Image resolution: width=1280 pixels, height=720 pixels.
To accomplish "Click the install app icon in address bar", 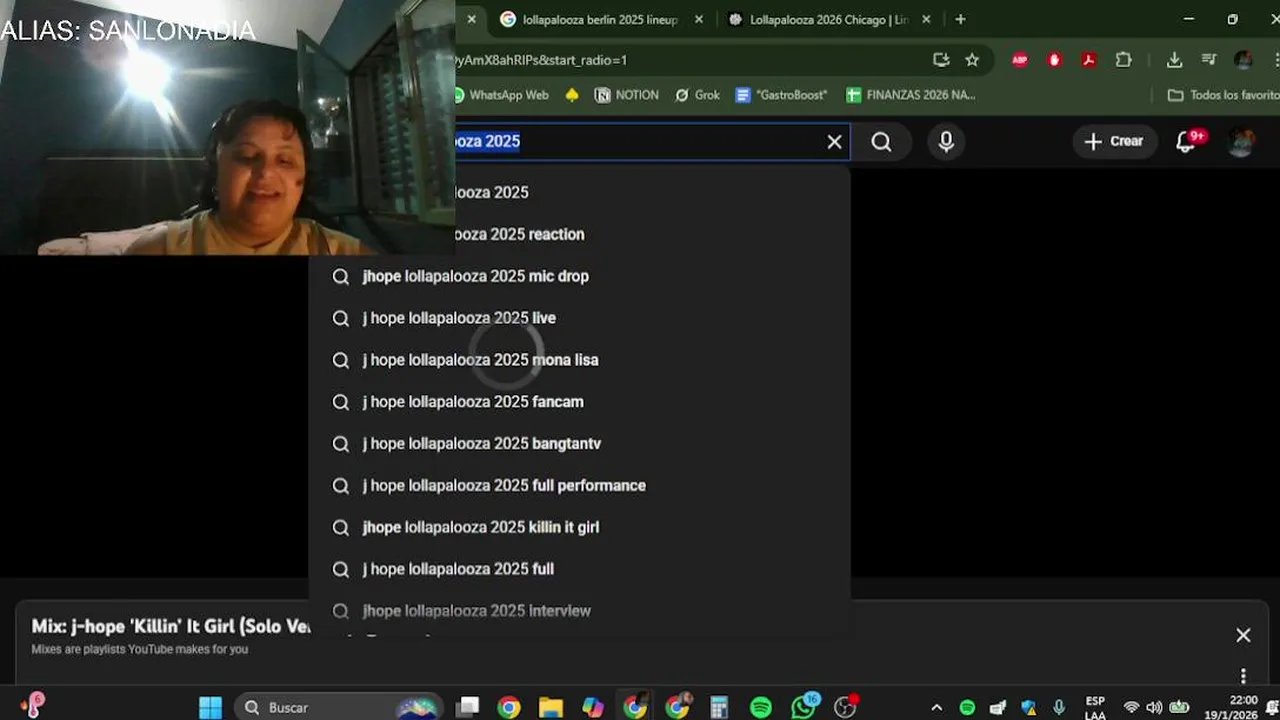I will click(x=941, y=60).
